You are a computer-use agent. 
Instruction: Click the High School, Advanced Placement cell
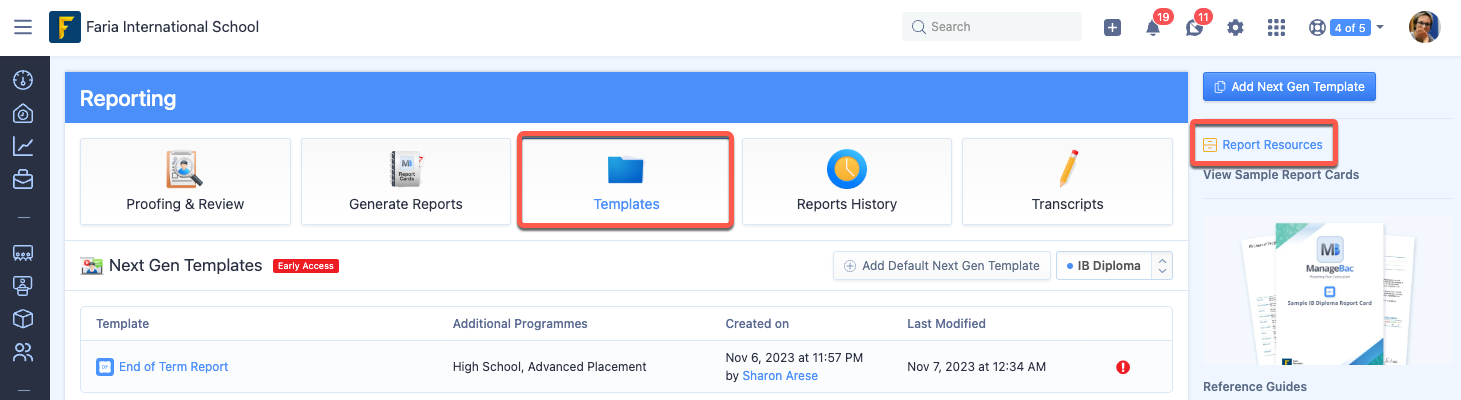(550, 367)
